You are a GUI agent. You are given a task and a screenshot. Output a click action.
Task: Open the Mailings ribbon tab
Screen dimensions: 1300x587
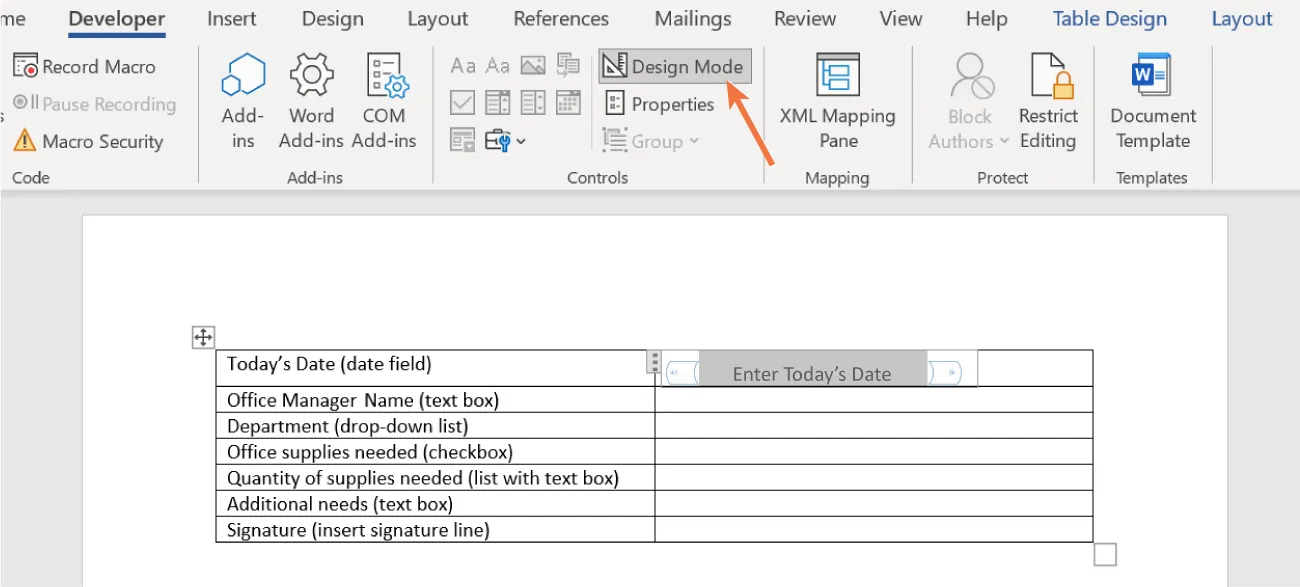(692, 18)
